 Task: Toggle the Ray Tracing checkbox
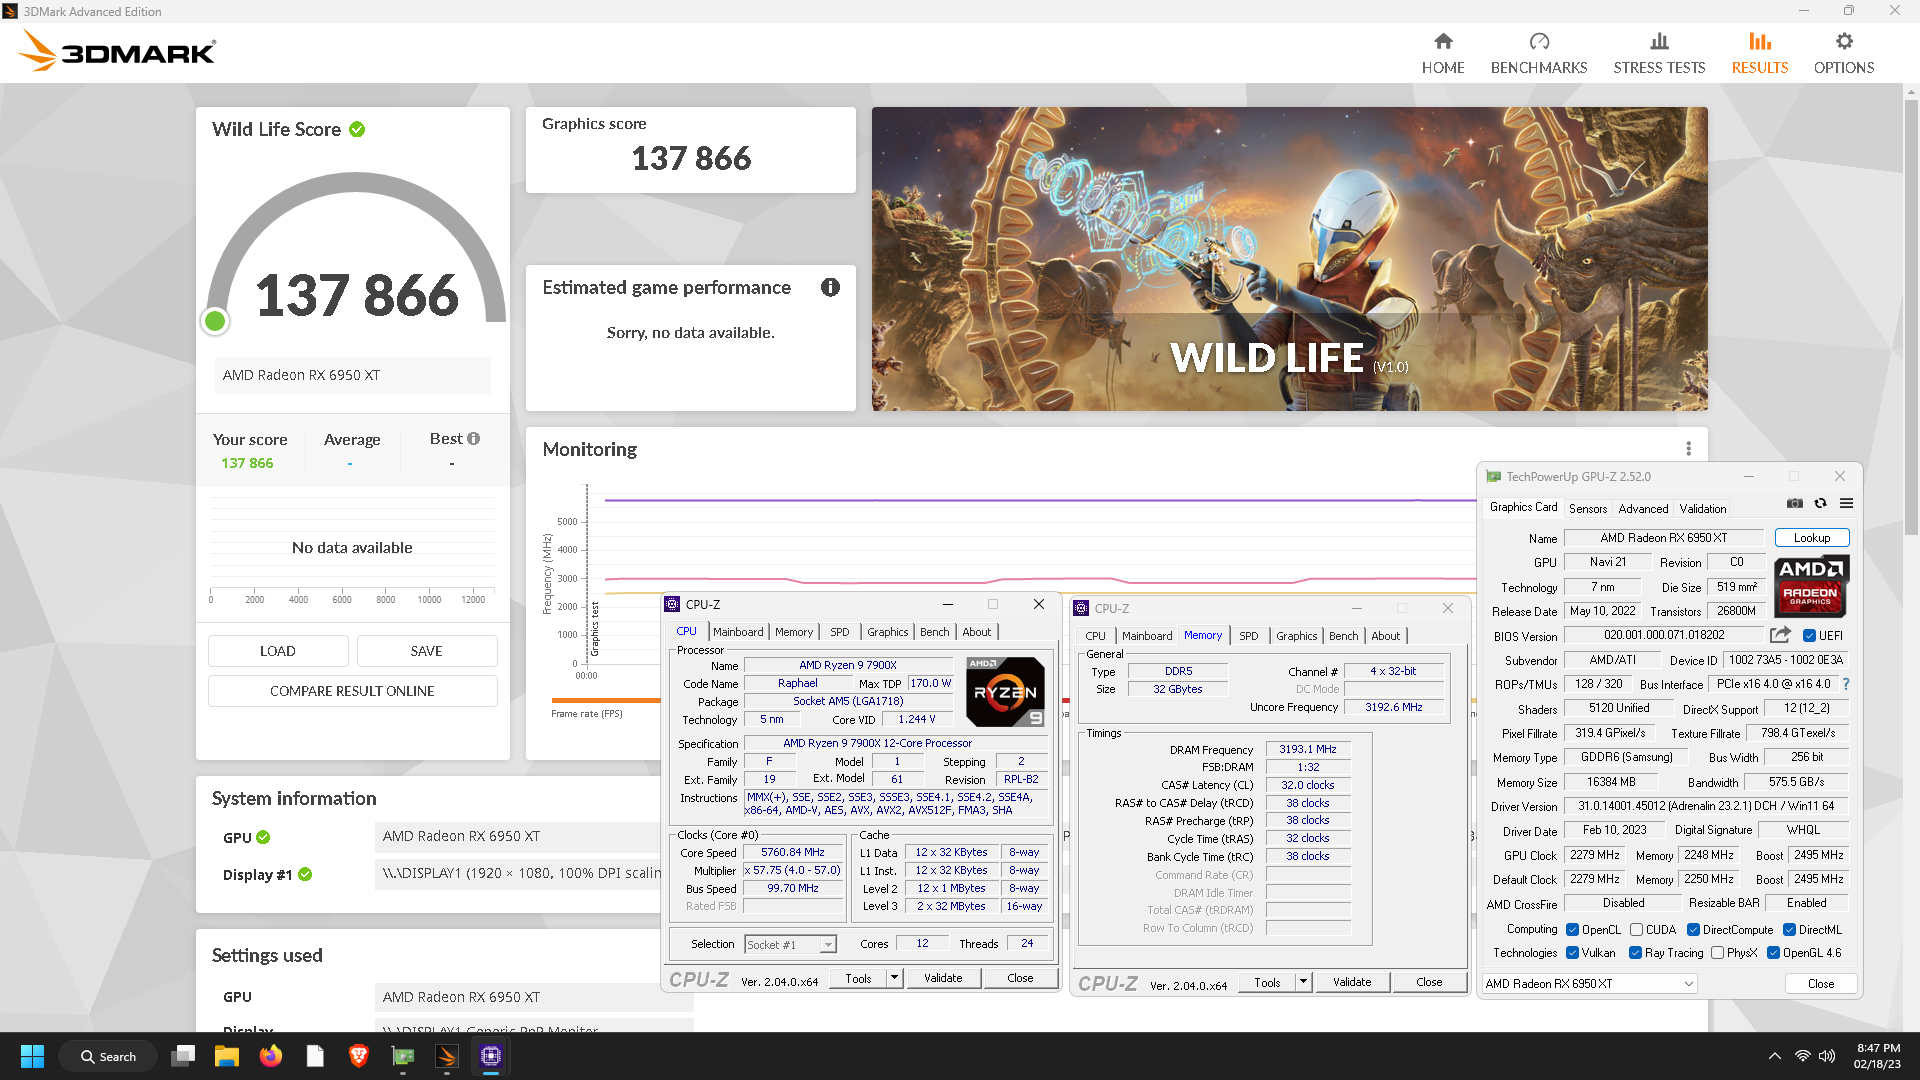click(1635, 953)
